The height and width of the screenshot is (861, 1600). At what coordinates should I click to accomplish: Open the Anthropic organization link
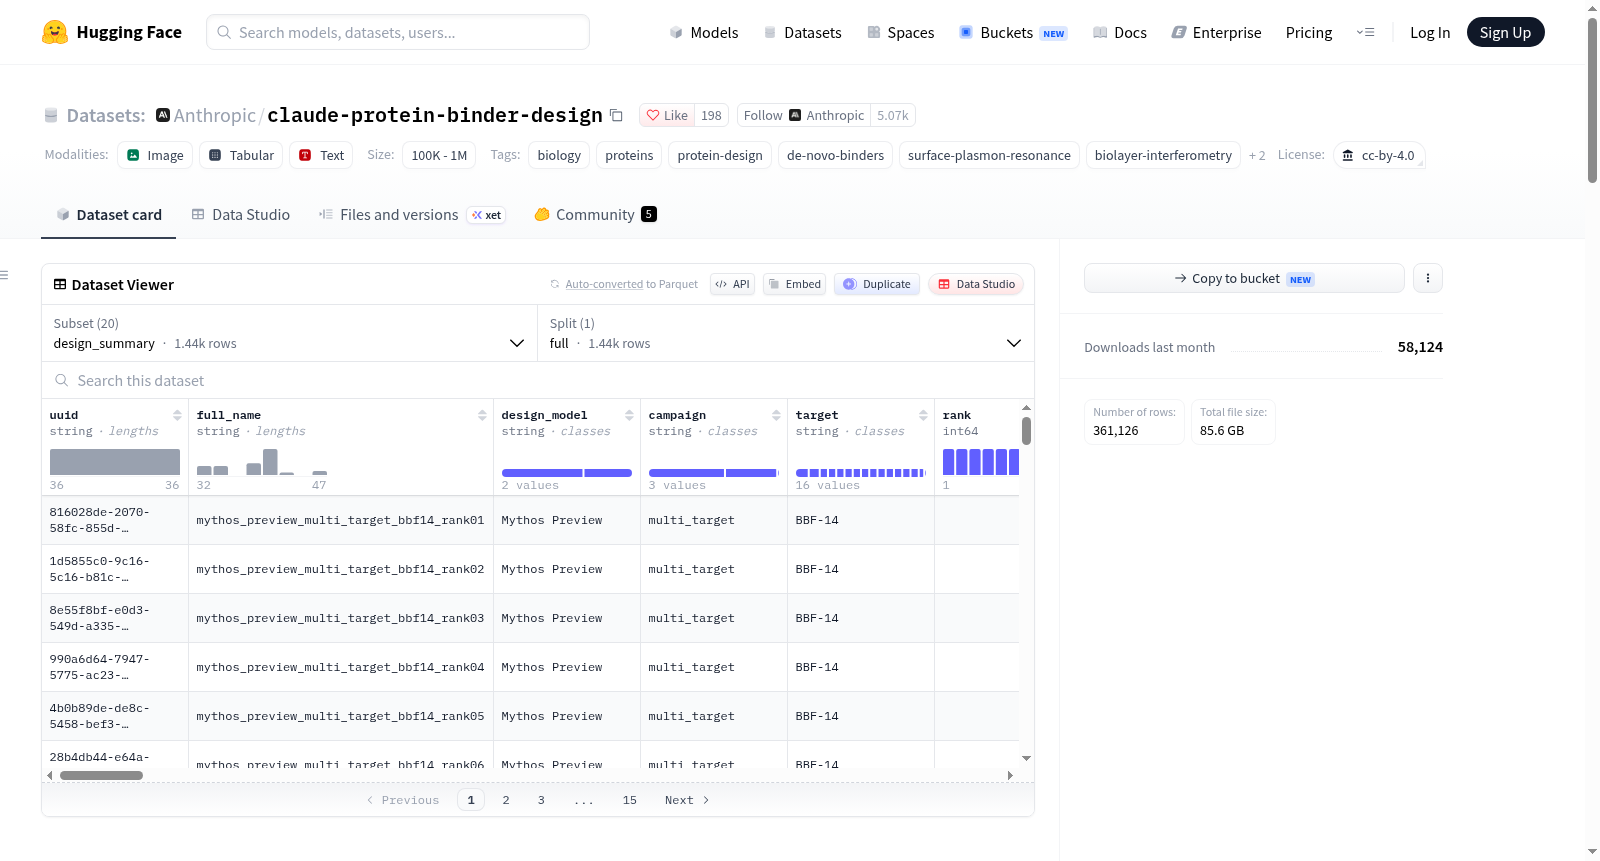tap(215, 116)
